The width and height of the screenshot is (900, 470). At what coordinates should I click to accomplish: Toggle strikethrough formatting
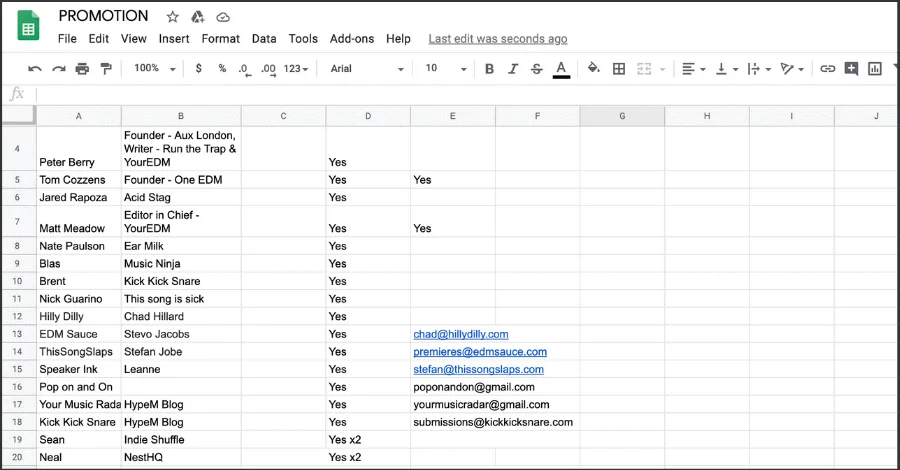[536, 69]
